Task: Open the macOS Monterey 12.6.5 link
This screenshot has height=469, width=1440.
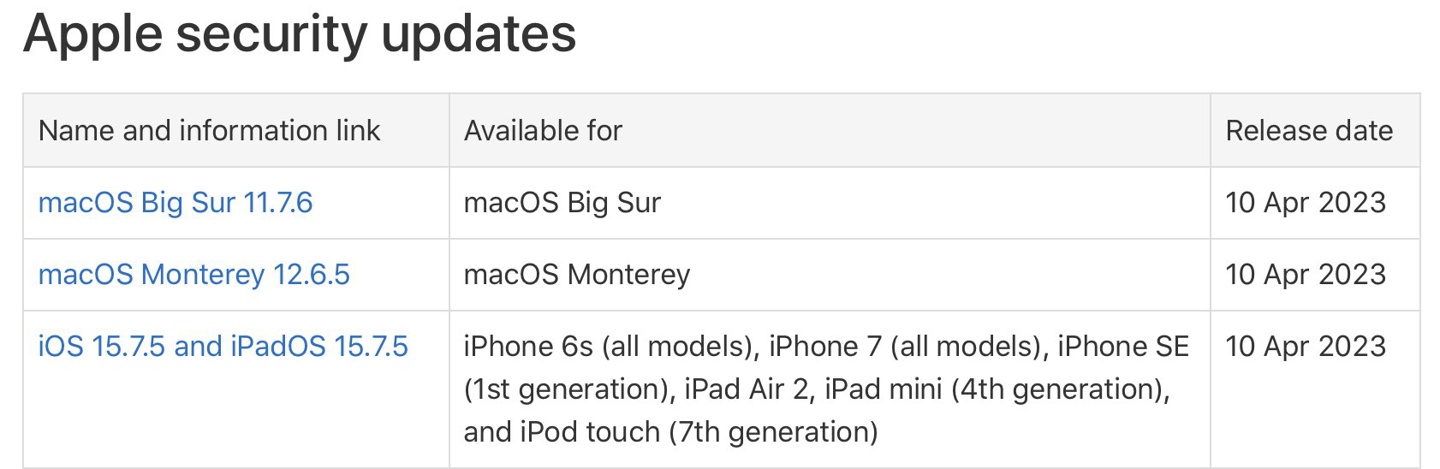Action: 194,274
